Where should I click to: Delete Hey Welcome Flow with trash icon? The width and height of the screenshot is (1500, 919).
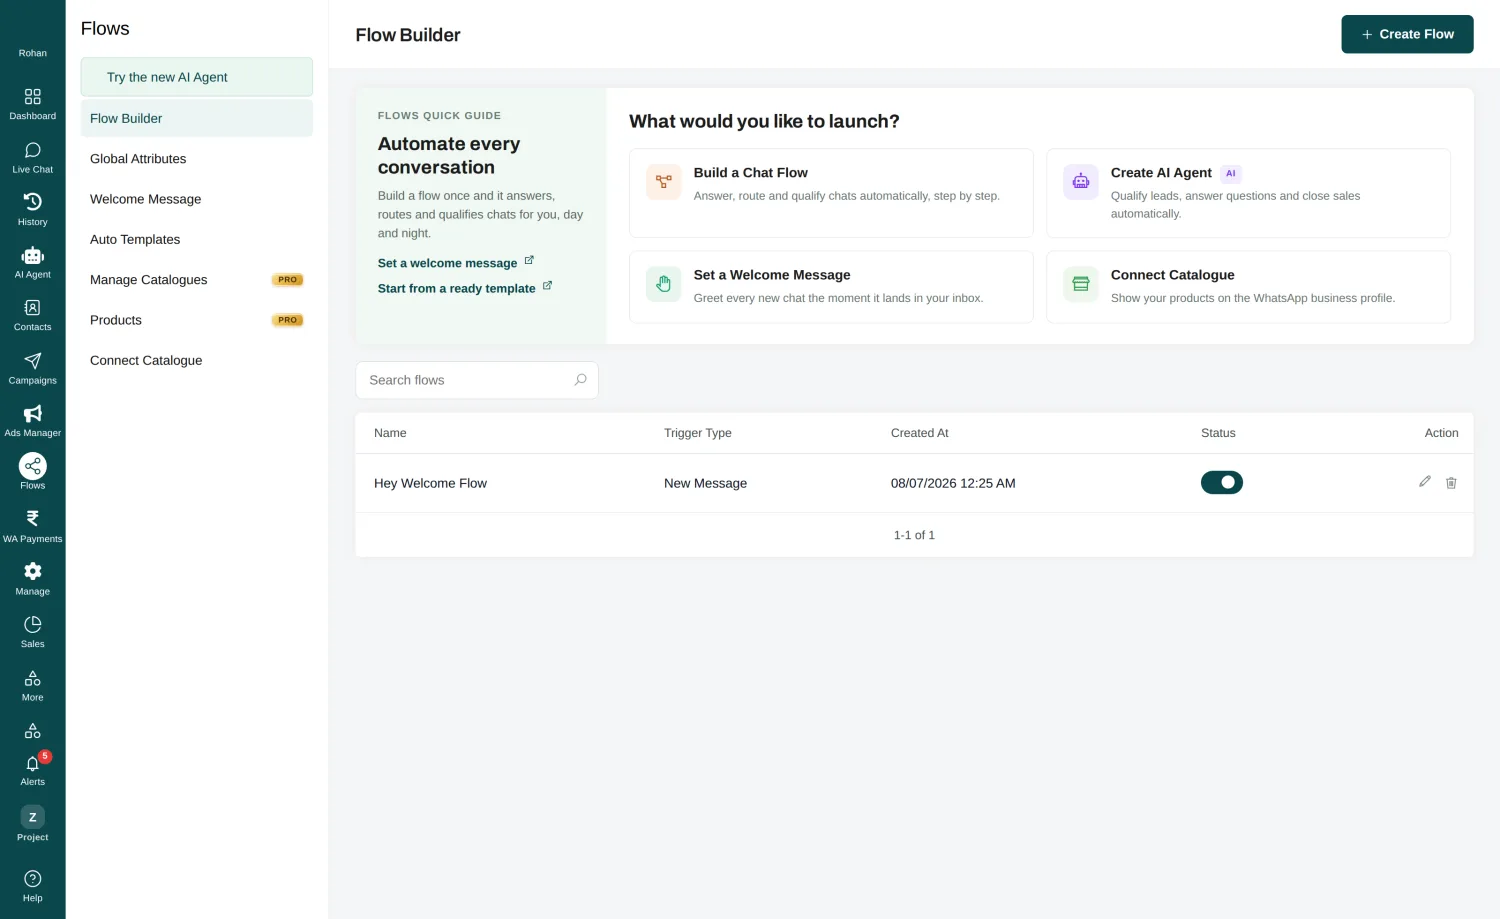(1451, 483)
